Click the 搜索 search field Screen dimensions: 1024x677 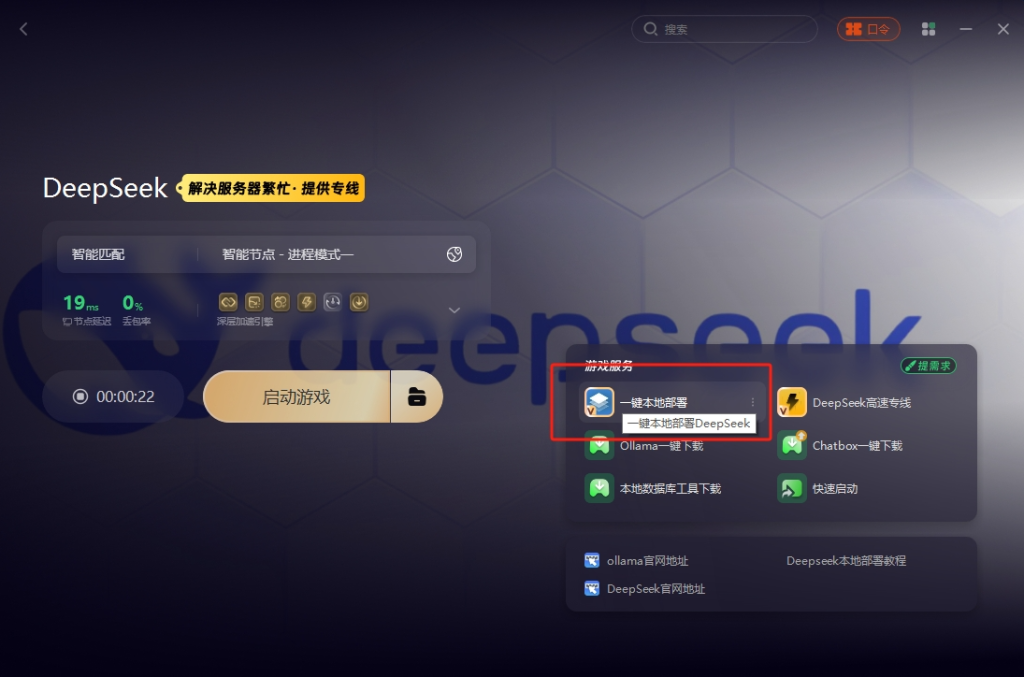tap(724, 29)
